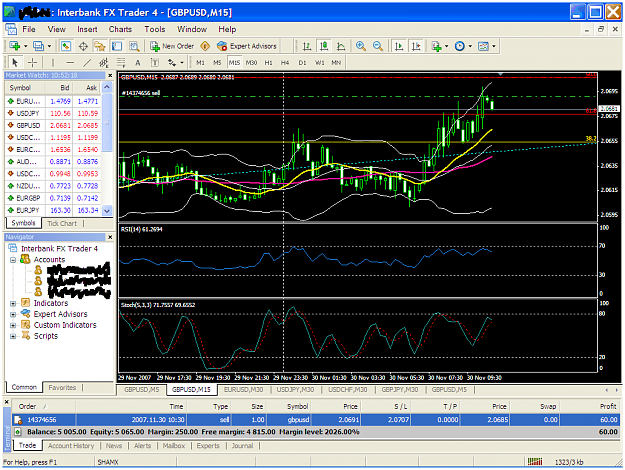Screen dimensions: 625x470
Task: Switch timeframe to M30
Action: tap(251, 63)
